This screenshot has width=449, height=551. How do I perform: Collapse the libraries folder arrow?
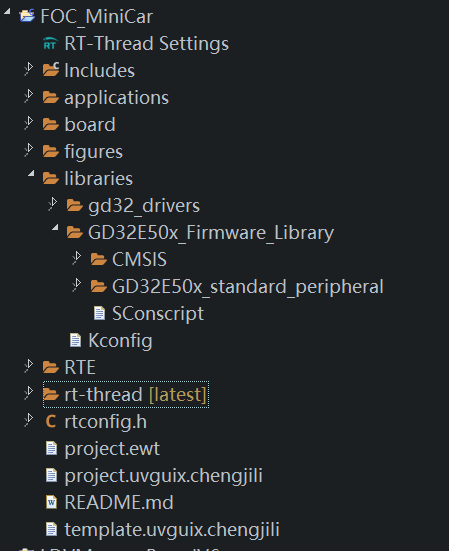pos(31,173)
